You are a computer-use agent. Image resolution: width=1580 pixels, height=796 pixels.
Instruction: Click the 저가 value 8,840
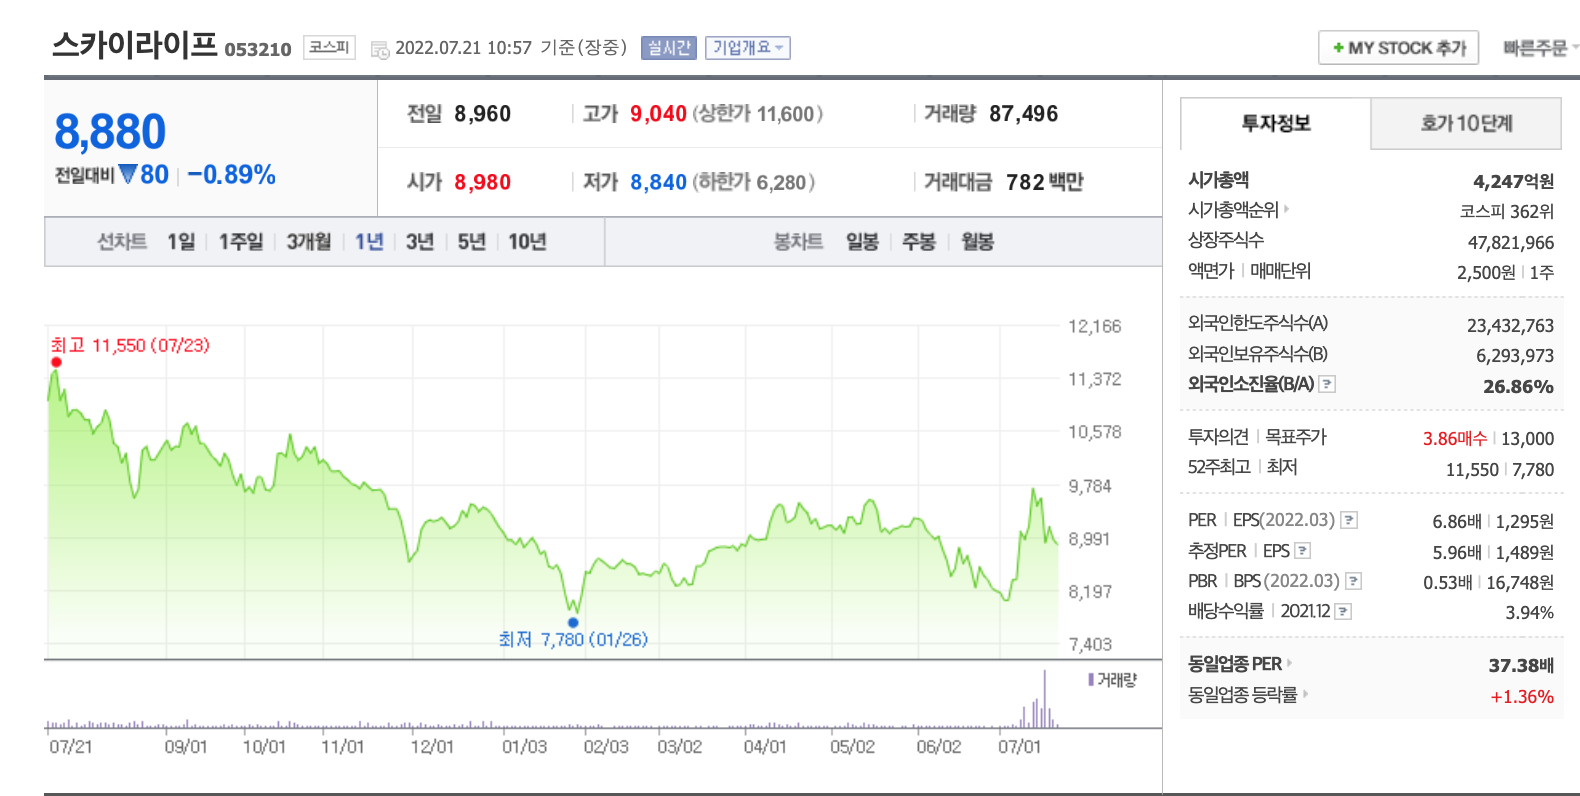coord(658,182)
